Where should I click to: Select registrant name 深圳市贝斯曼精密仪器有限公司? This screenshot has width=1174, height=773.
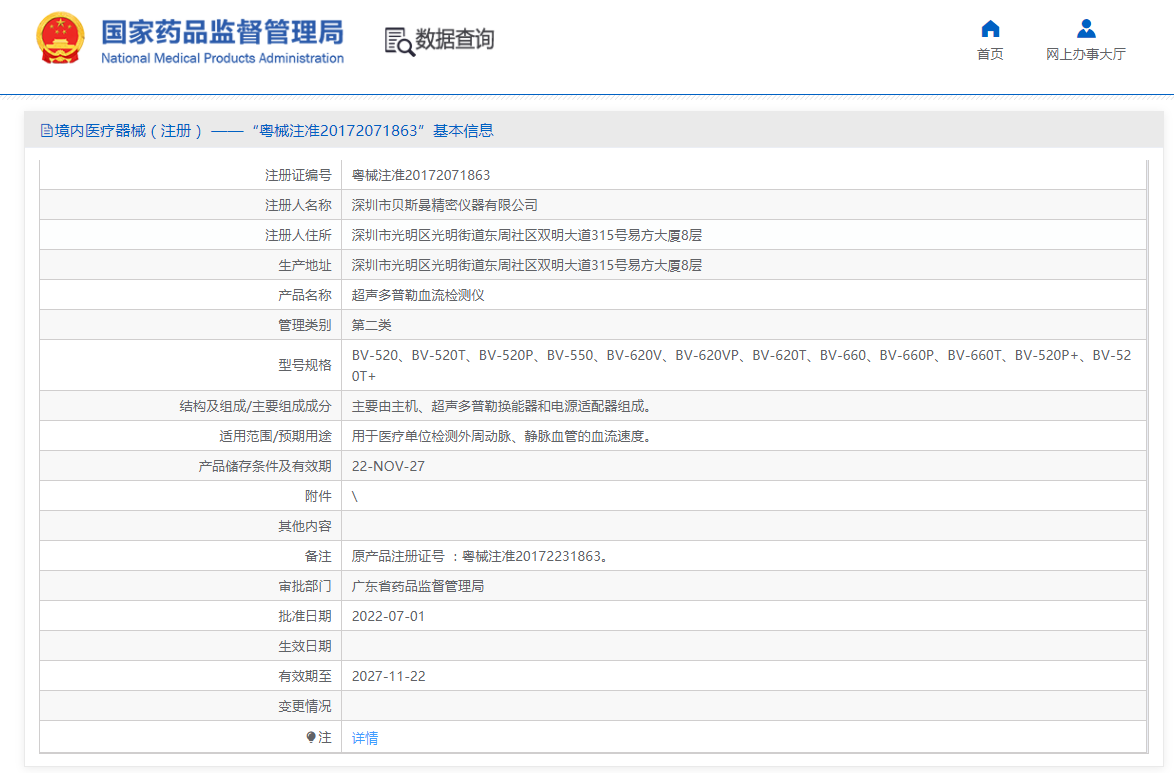445,204
